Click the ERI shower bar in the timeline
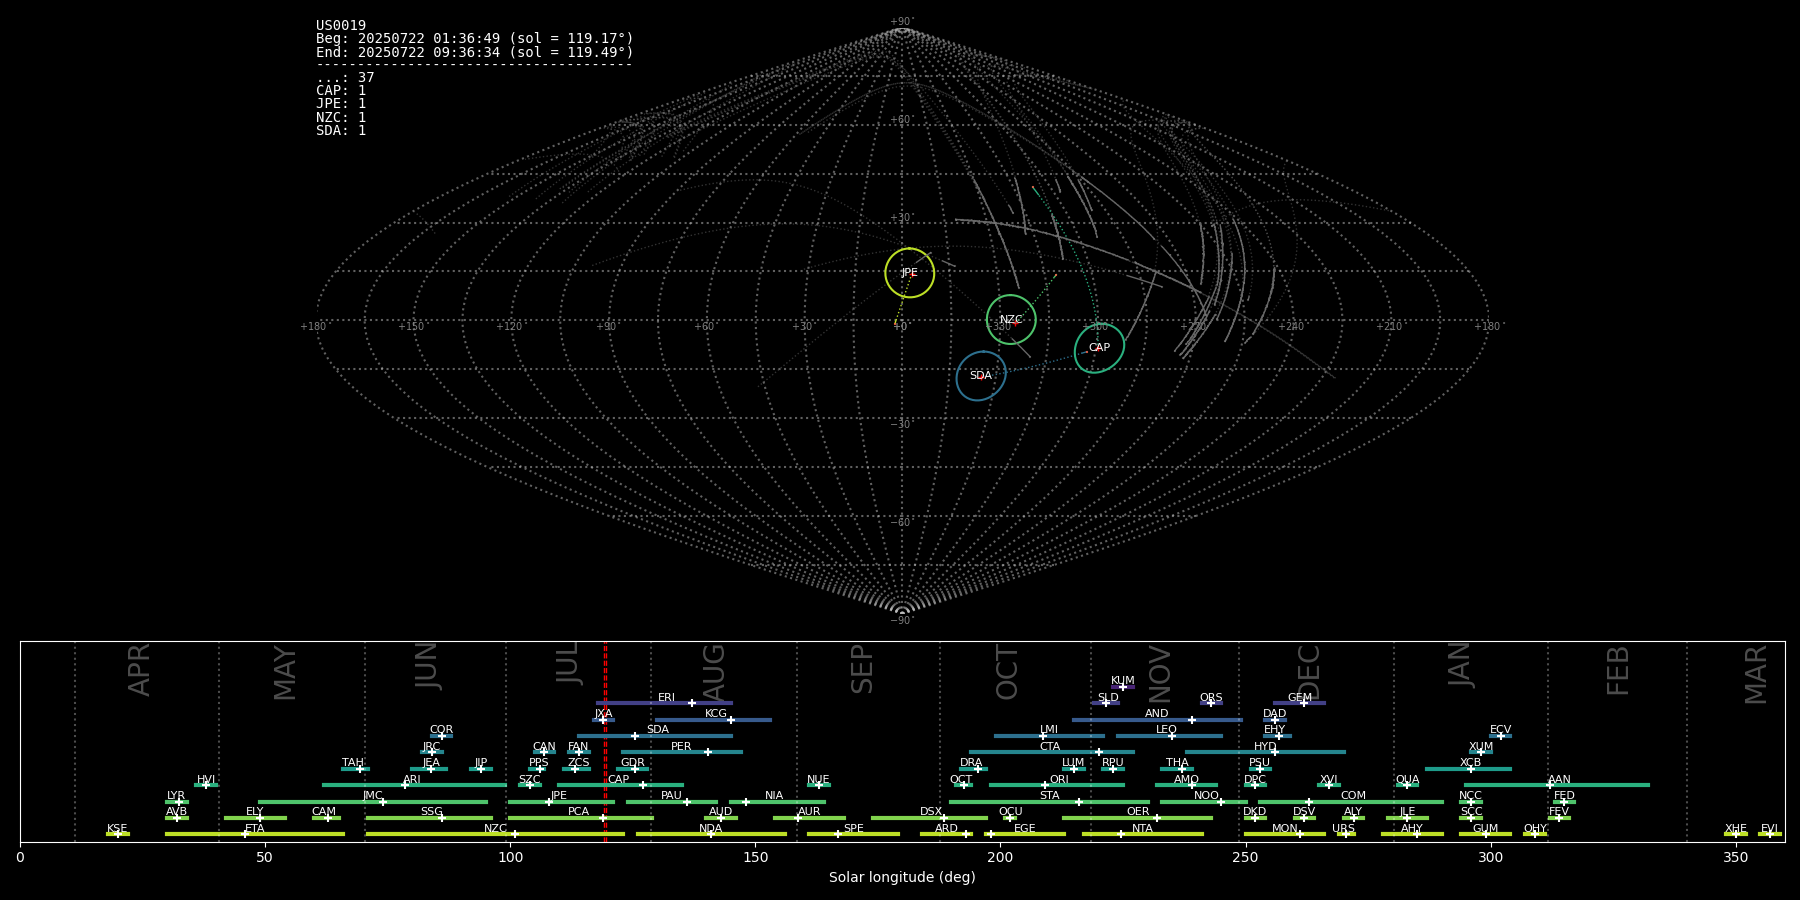Screen dimensions: 1800x900 (x=664, y=703)
